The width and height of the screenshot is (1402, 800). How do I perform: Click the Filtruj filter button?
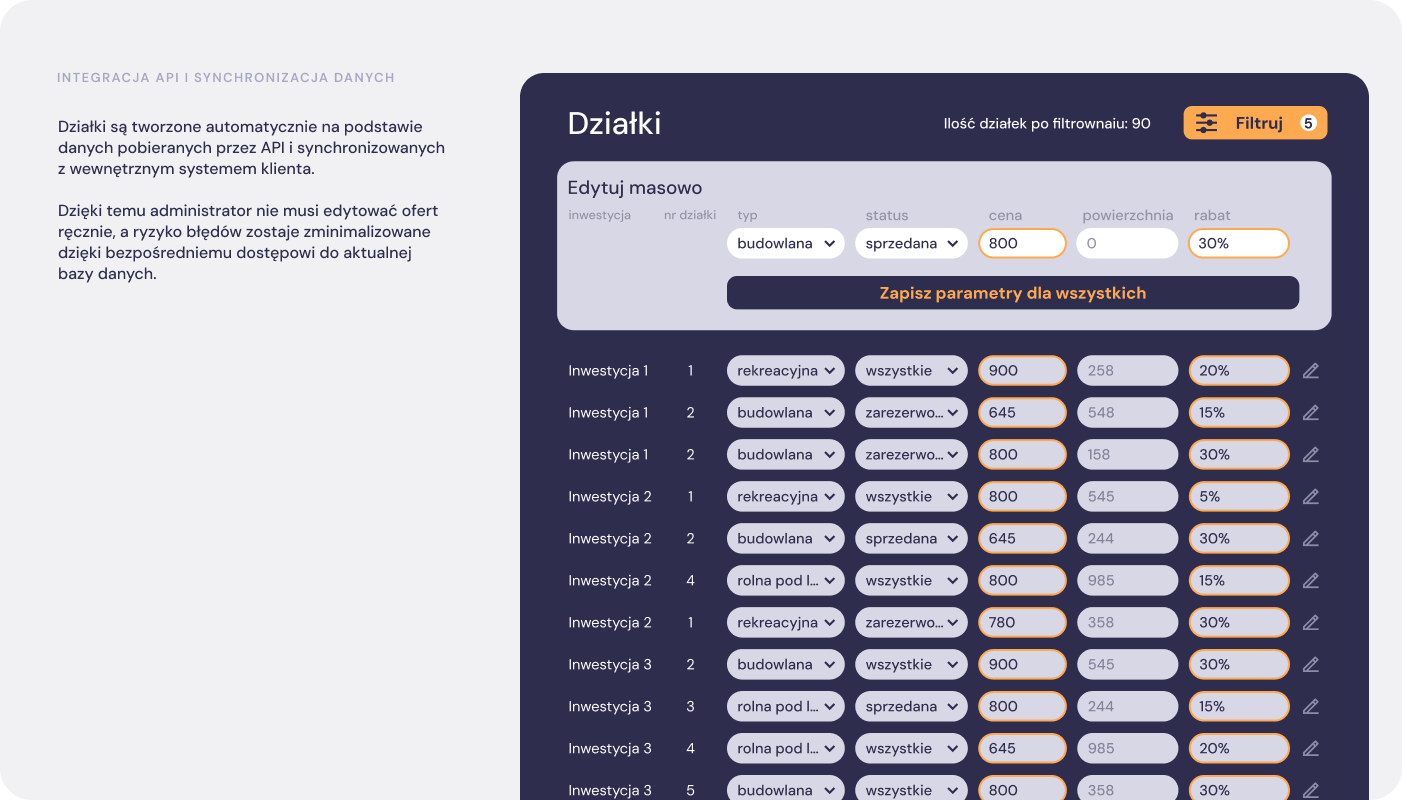pyautogui.click(x=1255, y=123)
